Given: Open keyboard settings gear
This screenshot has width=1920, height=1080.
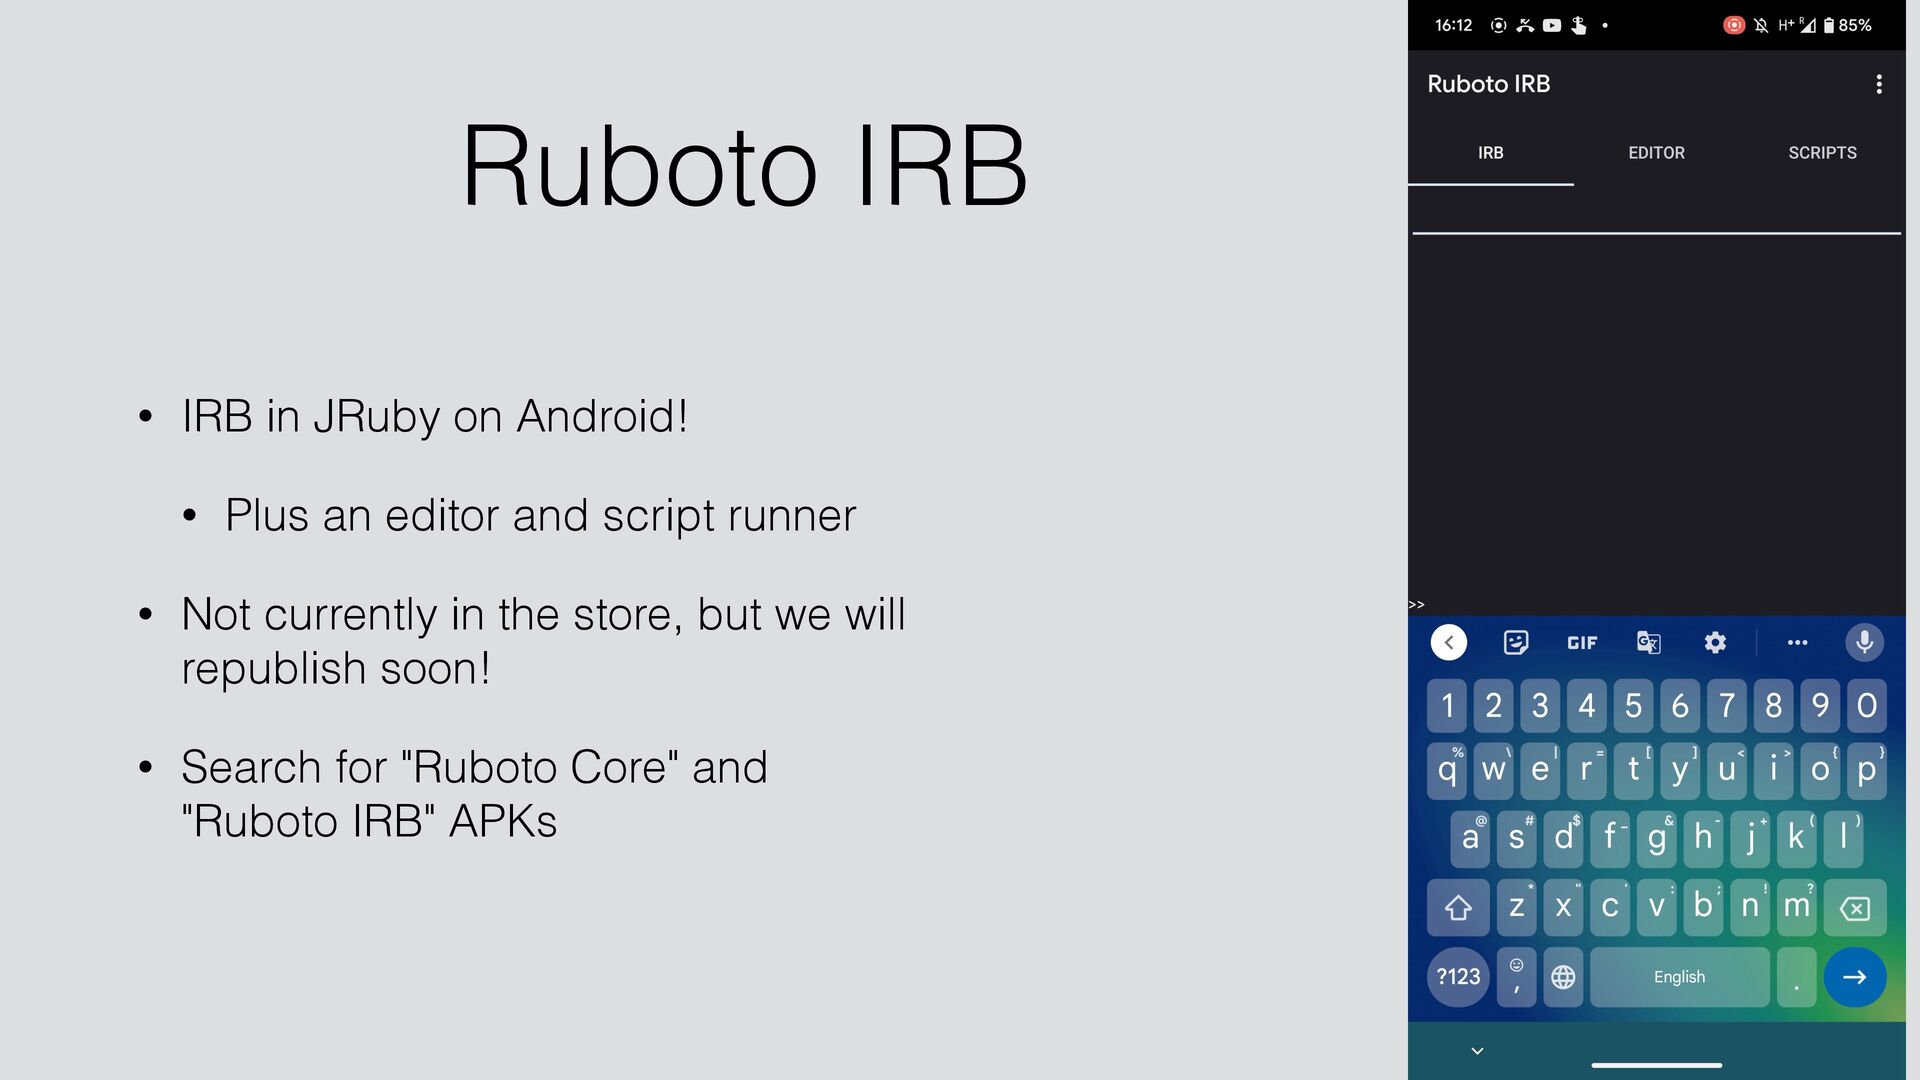Looking at the screenshot, I should 1715,642.
